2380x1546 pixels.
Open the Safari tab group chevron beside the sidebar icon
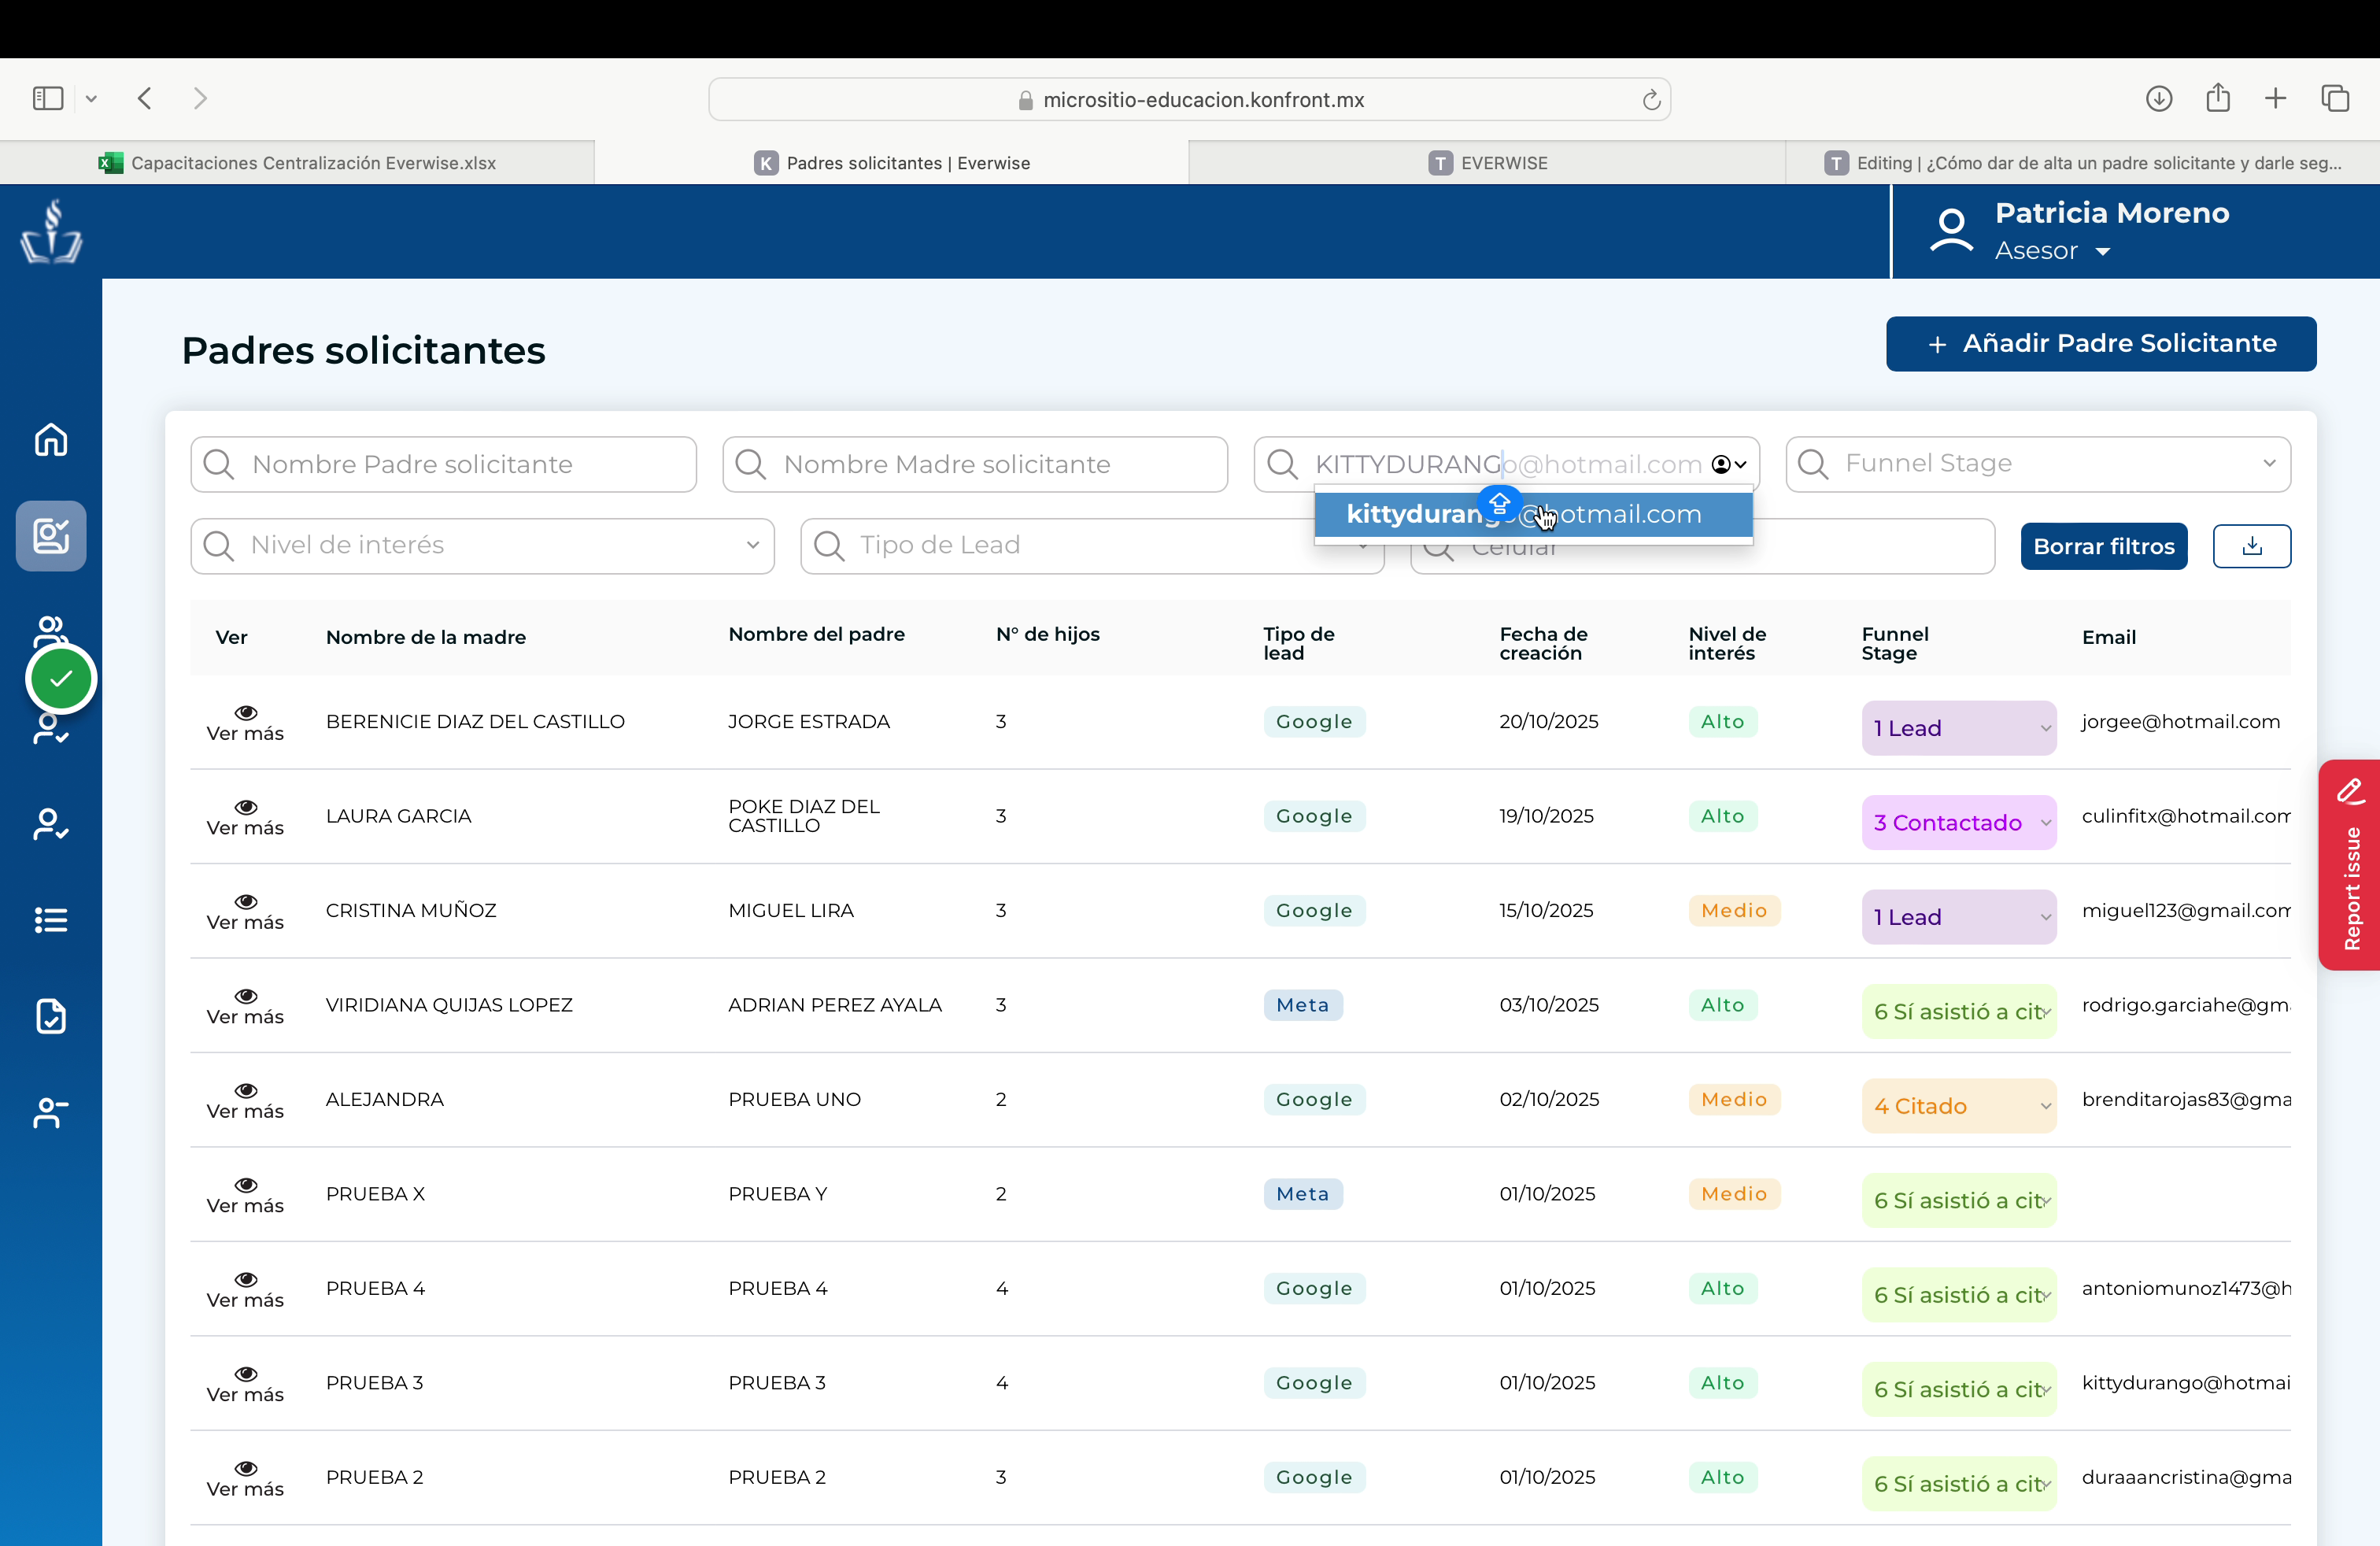pyautogui.click(x=91, y=98)
